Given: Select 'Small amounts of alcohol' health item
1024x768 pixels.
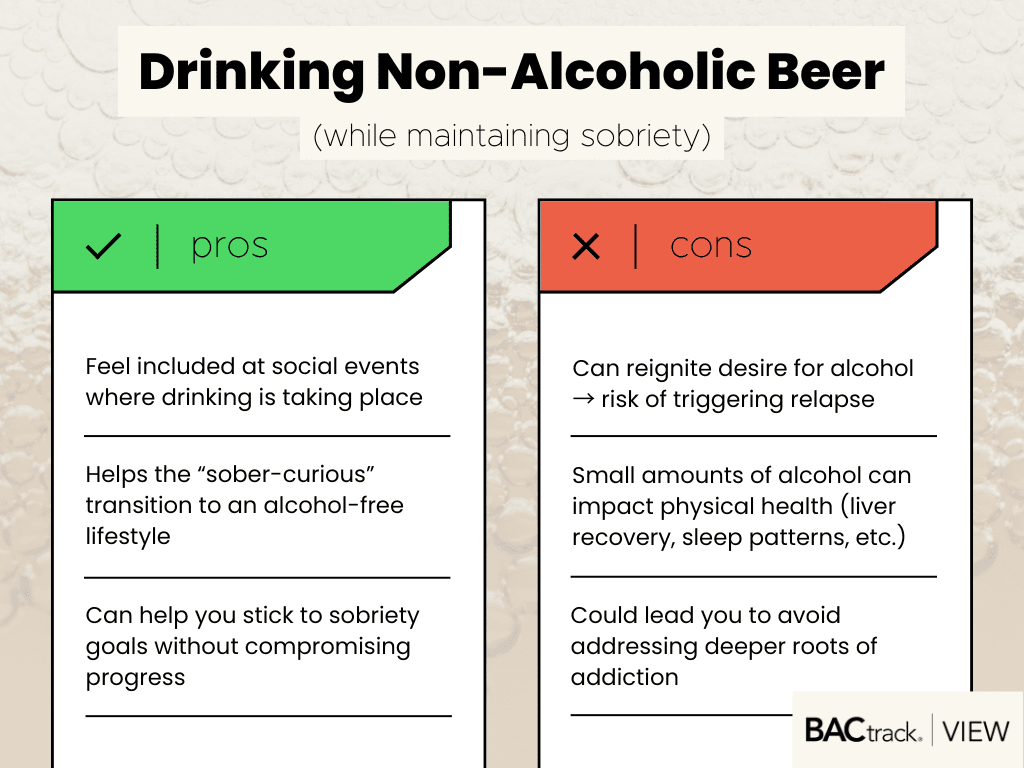Looking at the screenshot, I should pos(740,506).
